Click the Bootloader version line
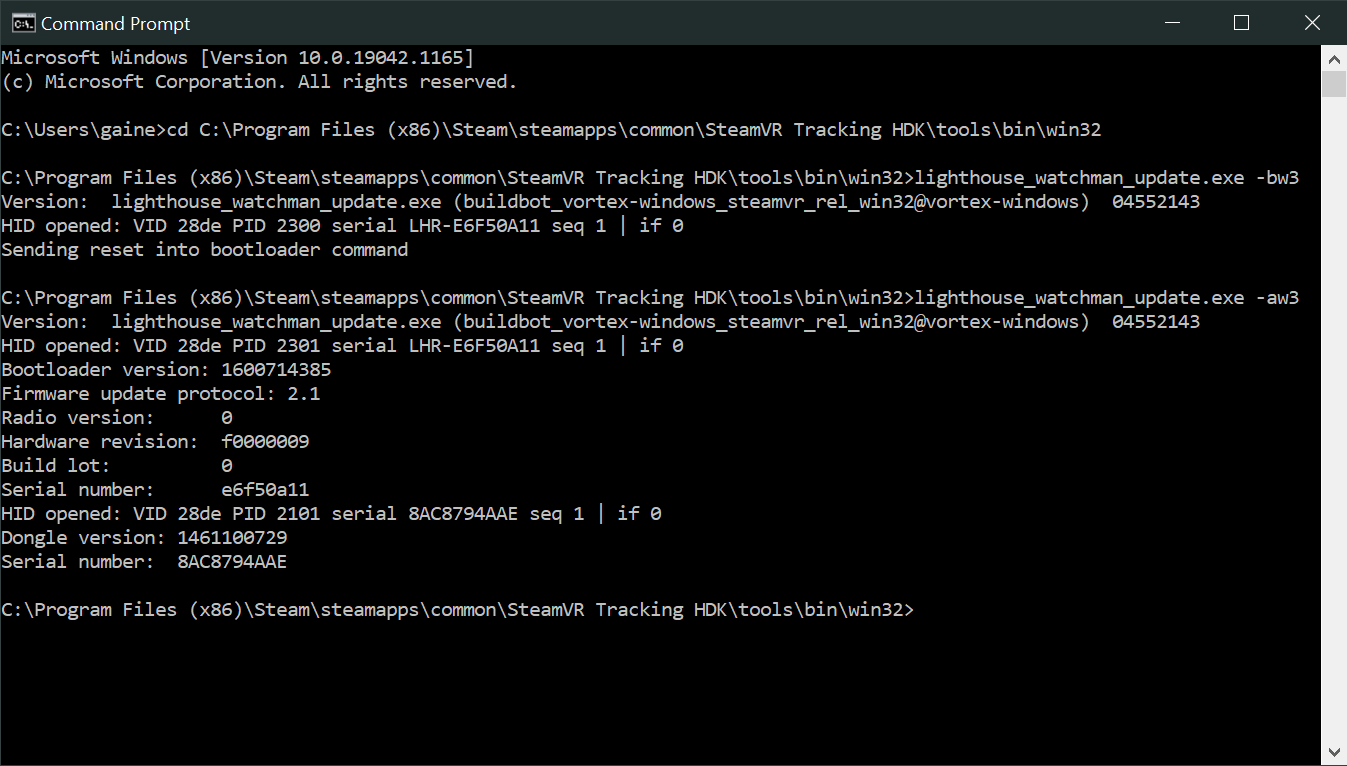 pos(166,370)
